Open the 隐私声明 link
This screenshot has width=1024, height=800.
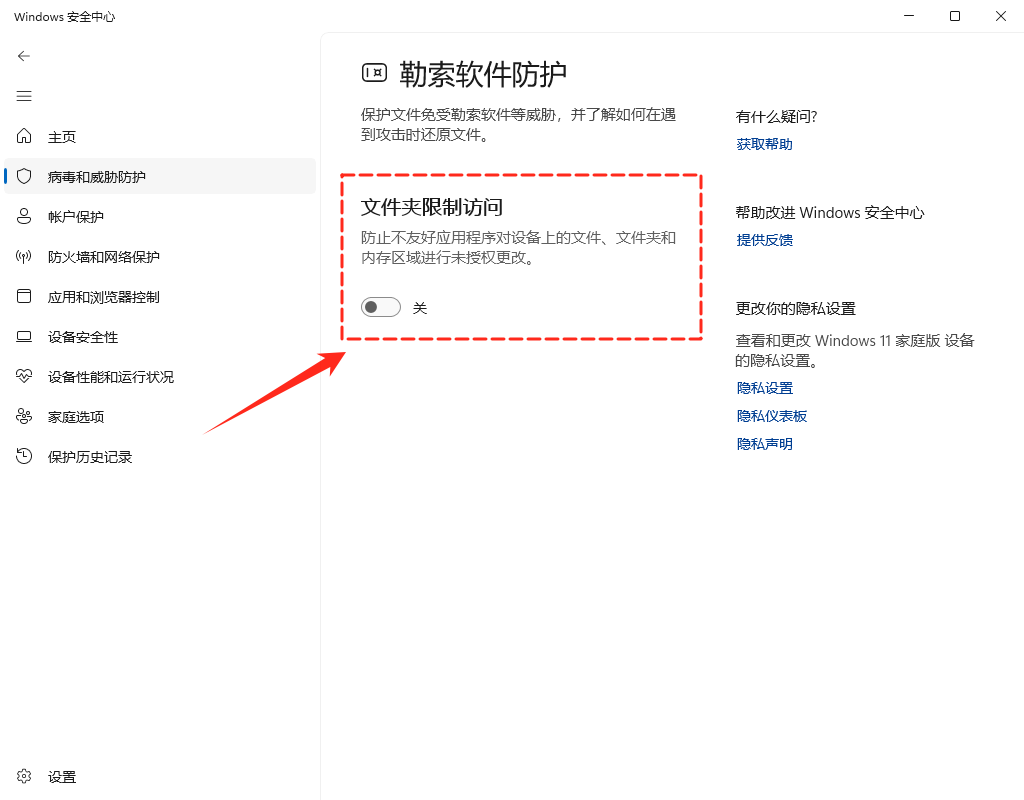pyautogui.click(x=764, y=444)
